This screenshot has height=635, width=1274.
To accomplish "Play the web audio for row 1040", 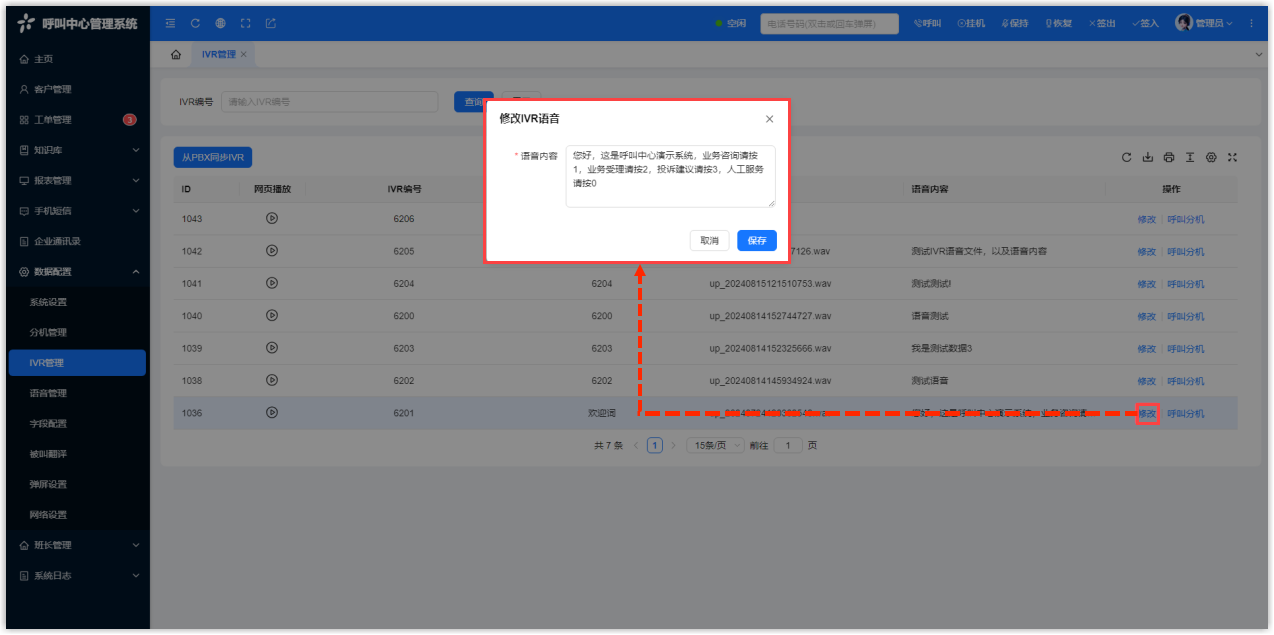I will tap(272, 315).
